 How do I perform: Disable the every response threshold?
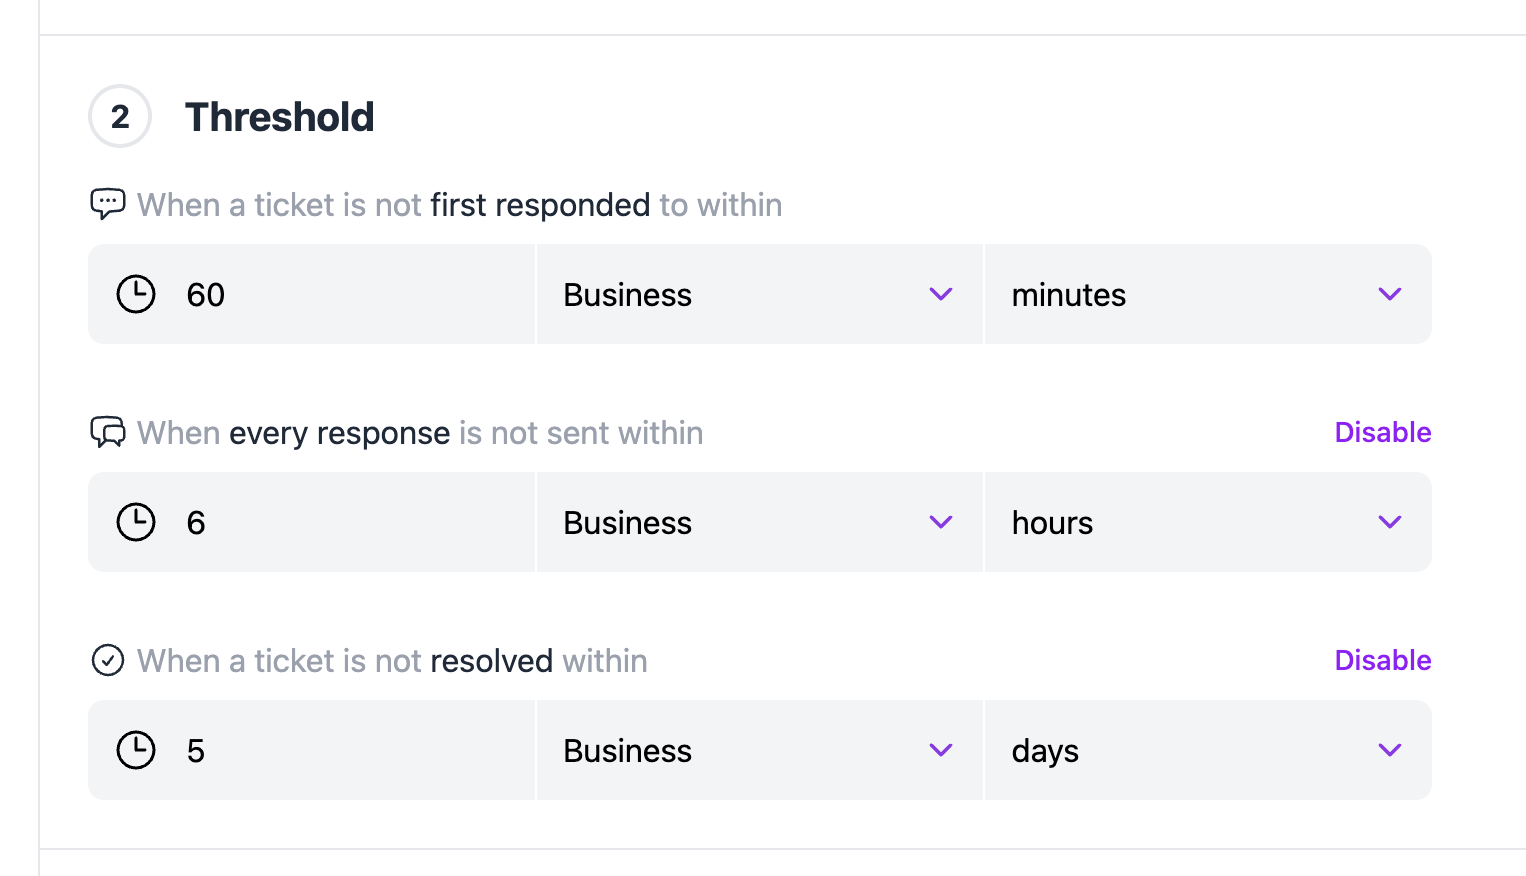1383,432
